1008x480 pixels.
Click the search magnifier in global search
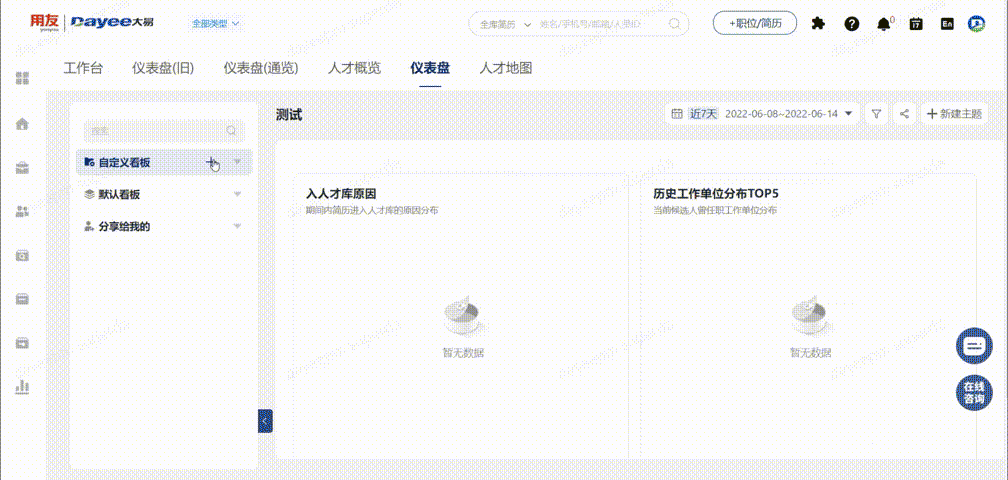point(674,24)
